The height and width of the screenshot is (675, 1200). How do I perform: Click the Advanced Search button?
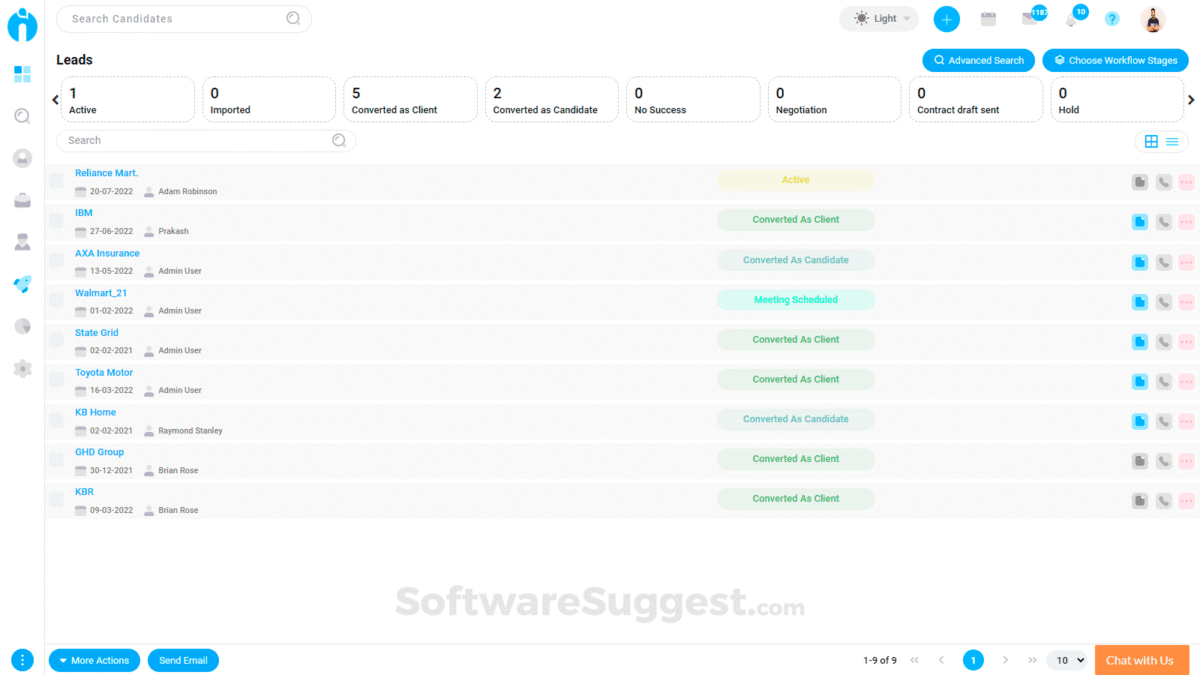978,60
